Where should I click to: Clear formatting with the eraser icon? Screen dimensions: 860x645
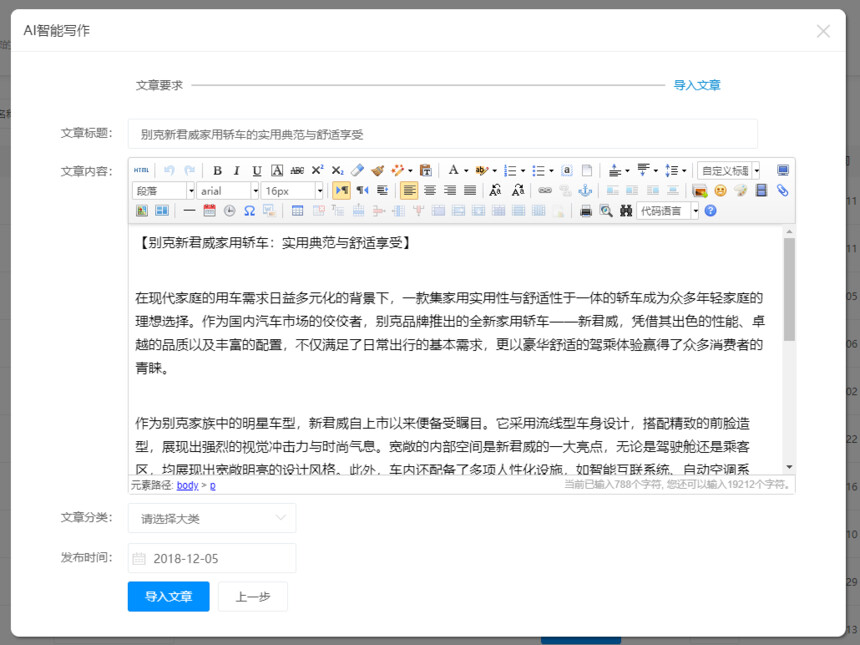tap(357, 170)
